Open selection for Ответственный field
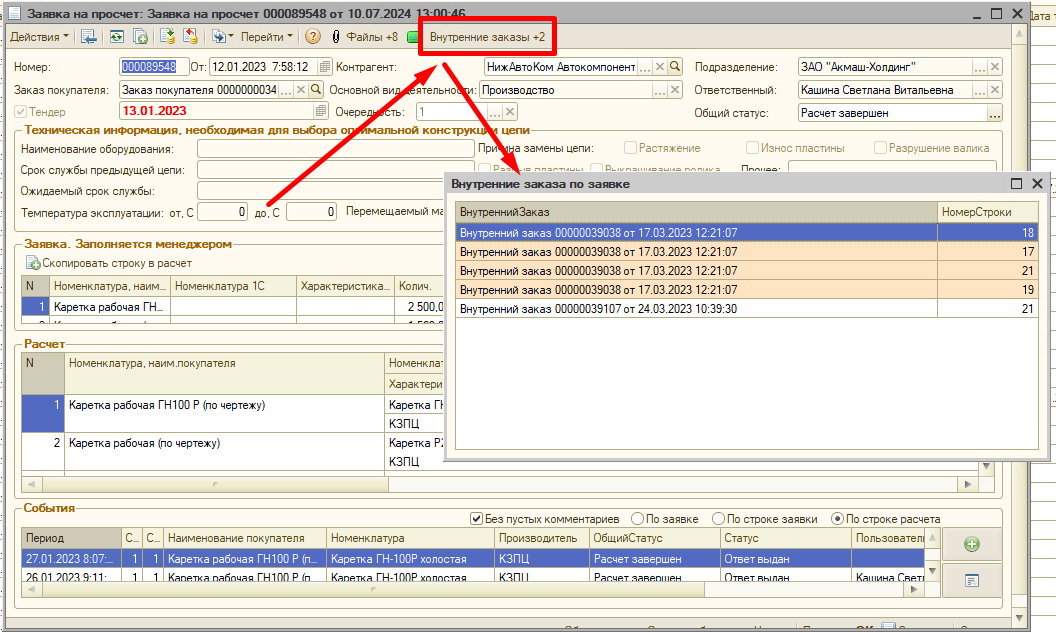 [980, 90]
